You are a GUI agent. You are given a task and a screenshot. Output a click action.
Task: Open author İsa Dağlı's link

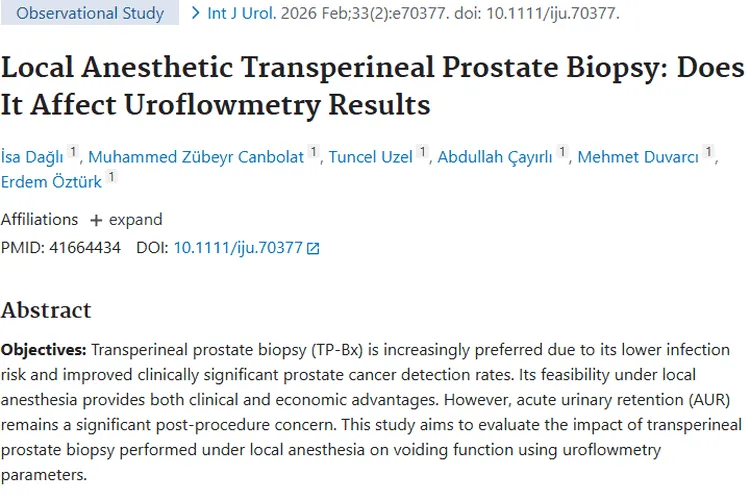point(32,157)
